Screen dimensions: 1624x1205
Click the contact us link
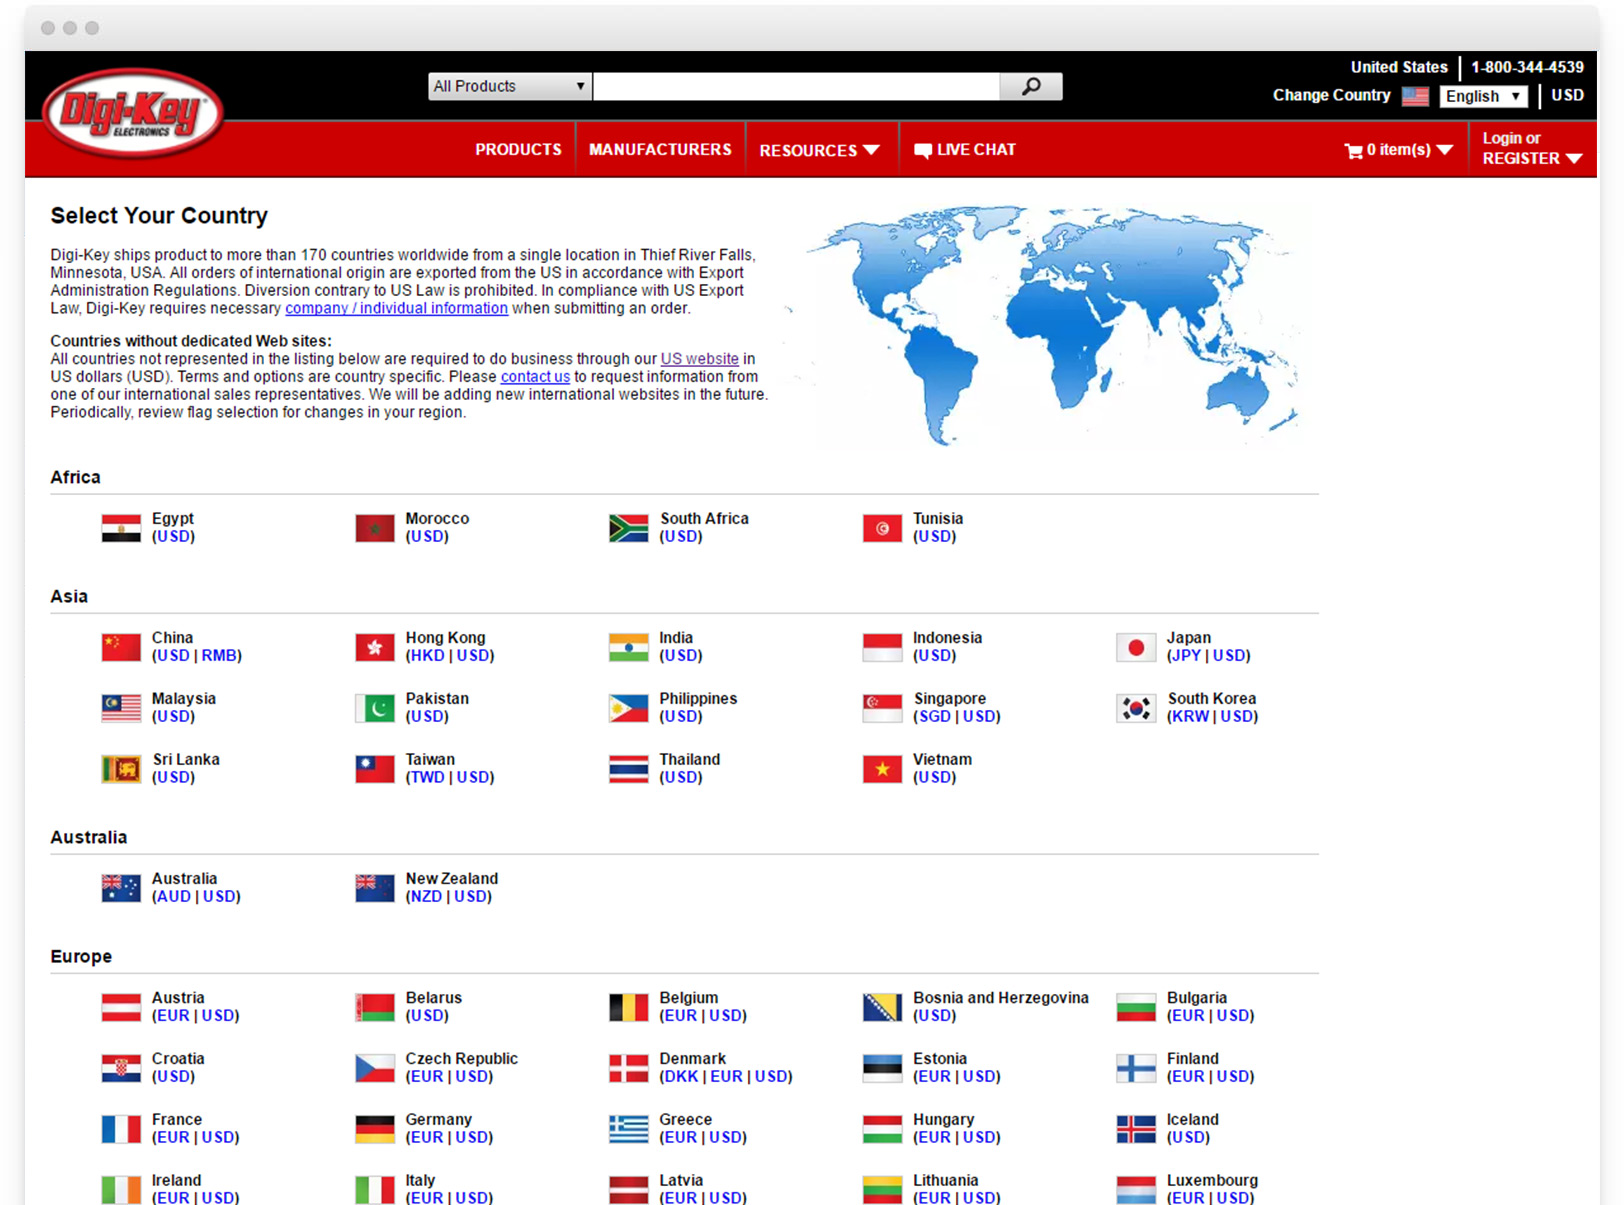pos(535,377)
